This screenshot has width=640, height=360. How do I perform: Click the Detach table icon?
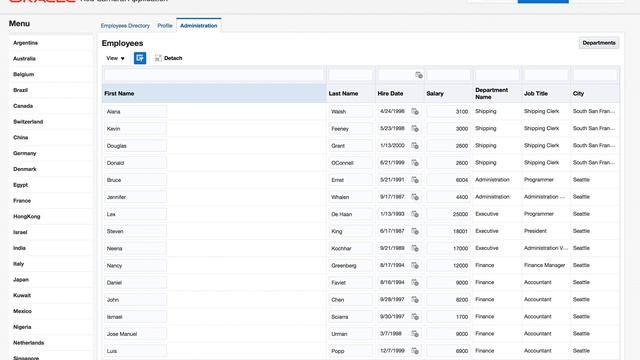[x=158, y=58]
